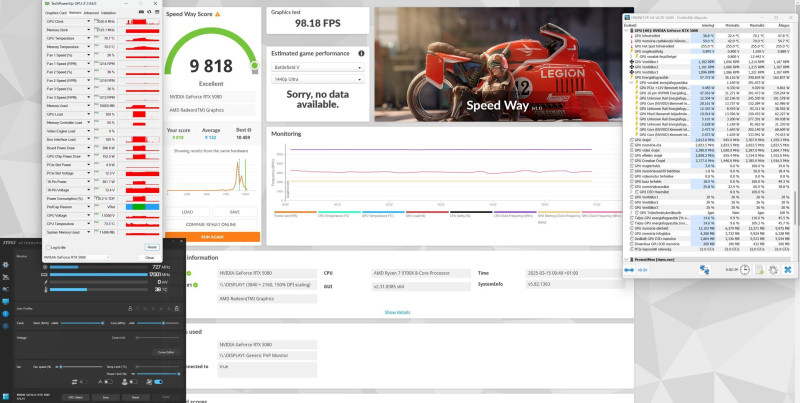Open the GPU Clock sensor dropdown arrow
This screenshot has width=800, height=403.
[x=89, y=21]
